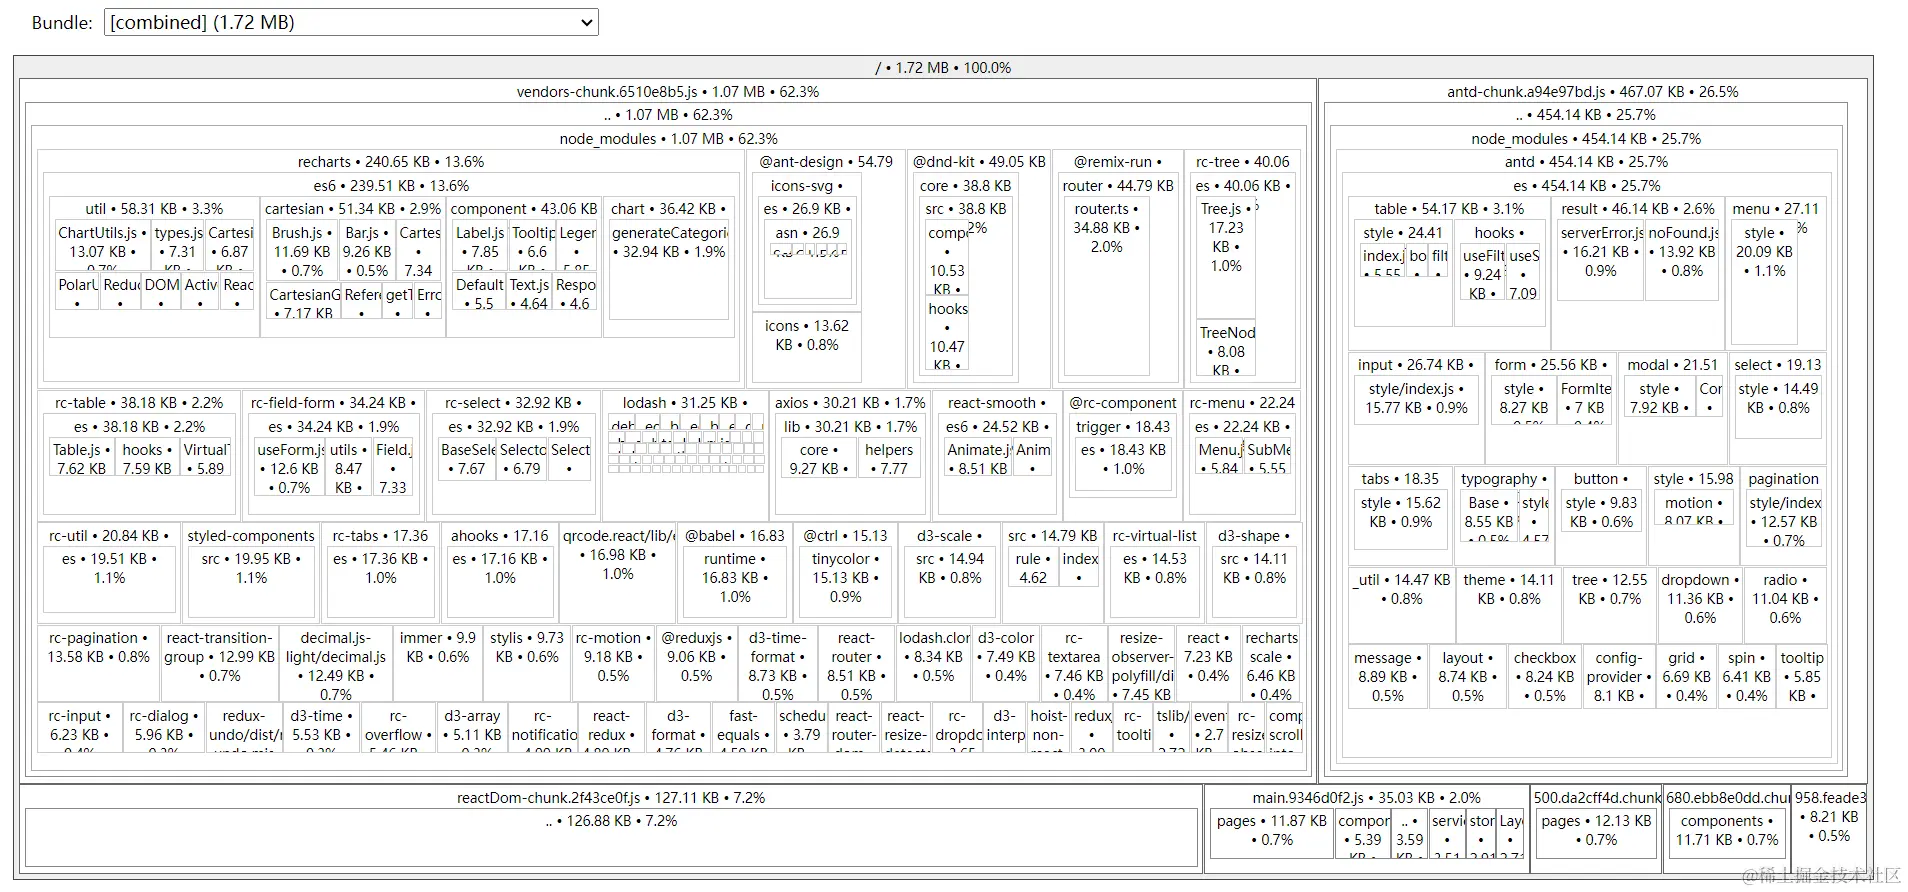This screenshot has height=892, width=1908.
Task: Click the d3-shape block header
Action: 1253,535
